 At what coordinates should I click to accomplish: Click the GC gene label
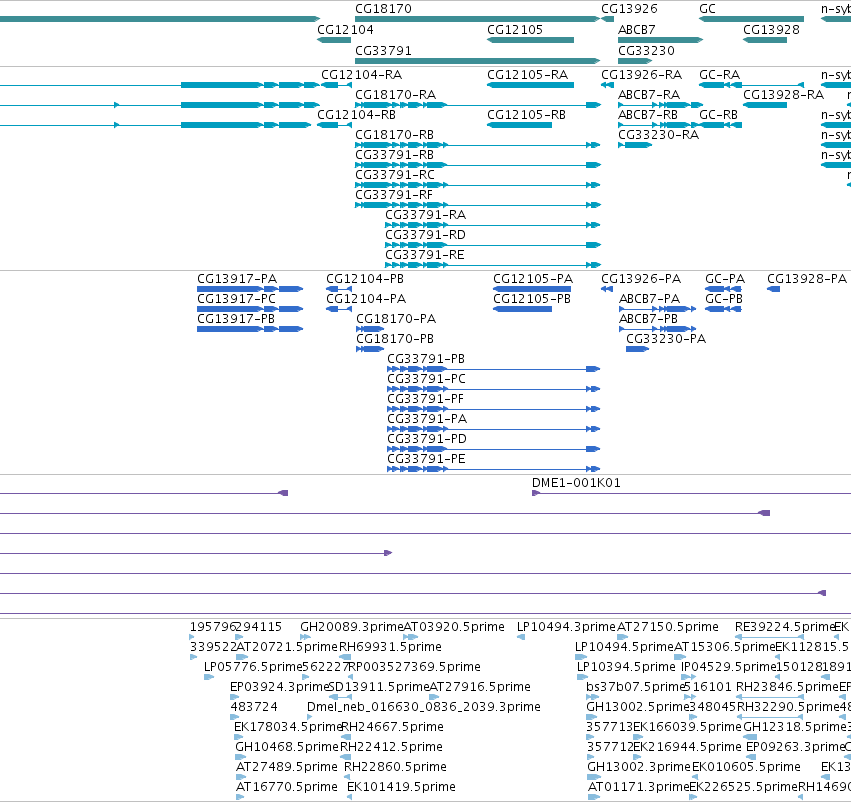click(x=708, y=9)
